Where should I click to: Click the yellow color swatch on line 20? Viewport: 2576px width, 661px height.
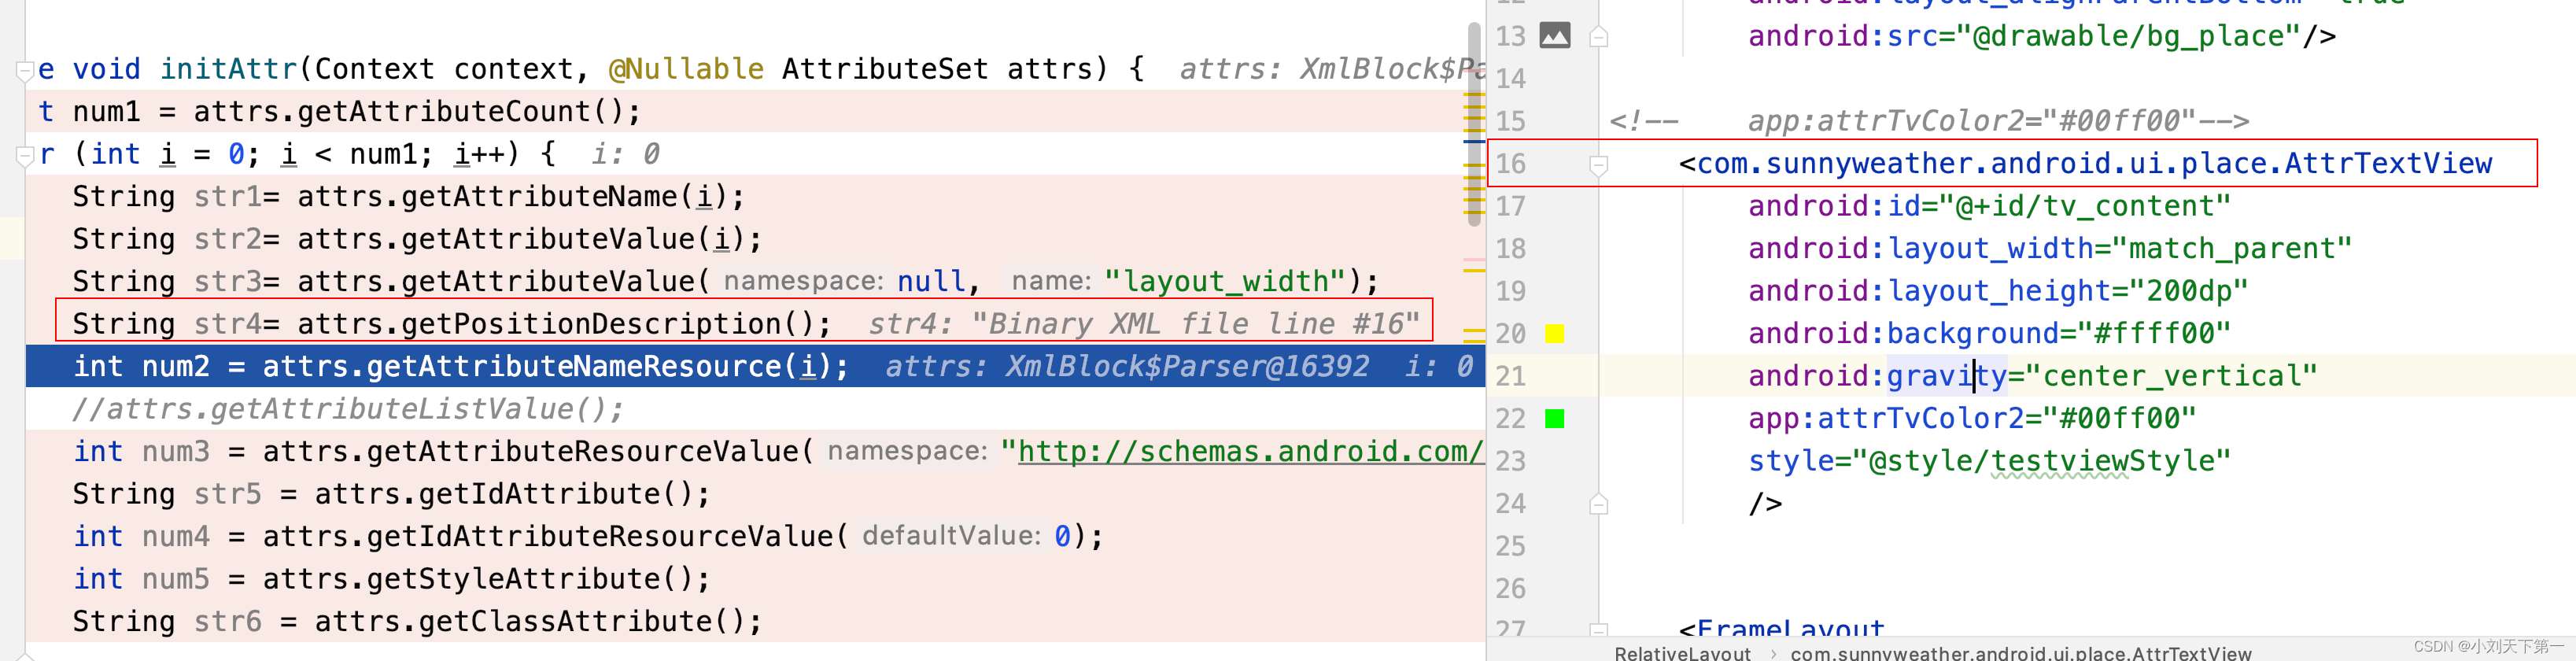pyautogui.click(x=1554, y=333)
